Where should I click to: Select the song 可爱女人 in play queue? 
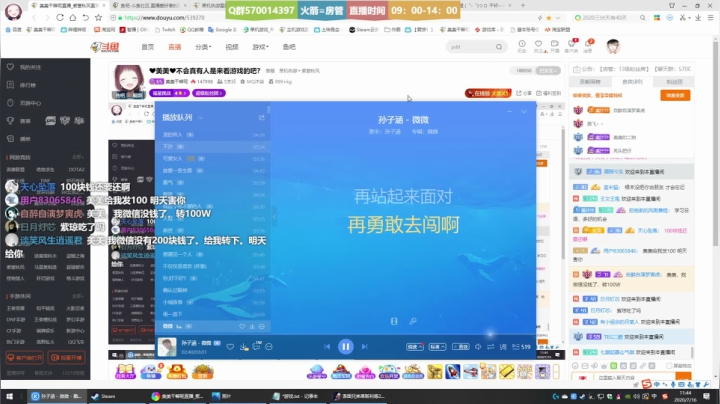212,158
